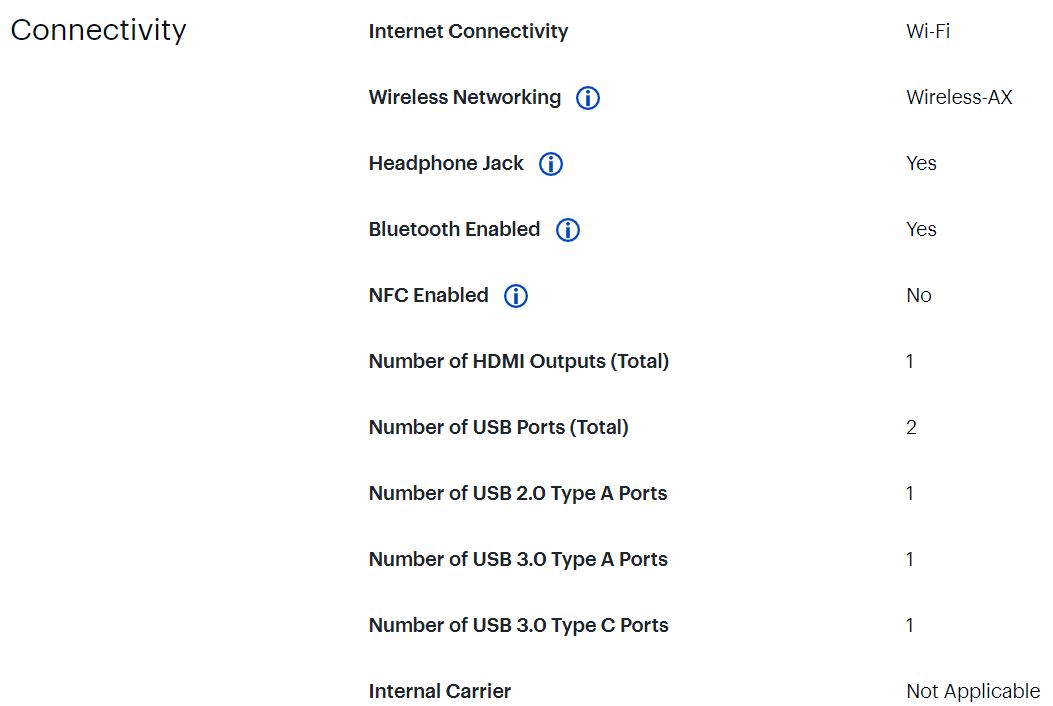1053x706 pixels.
Task: Select the Number of HDMI Outputs label
Action: 518,361
